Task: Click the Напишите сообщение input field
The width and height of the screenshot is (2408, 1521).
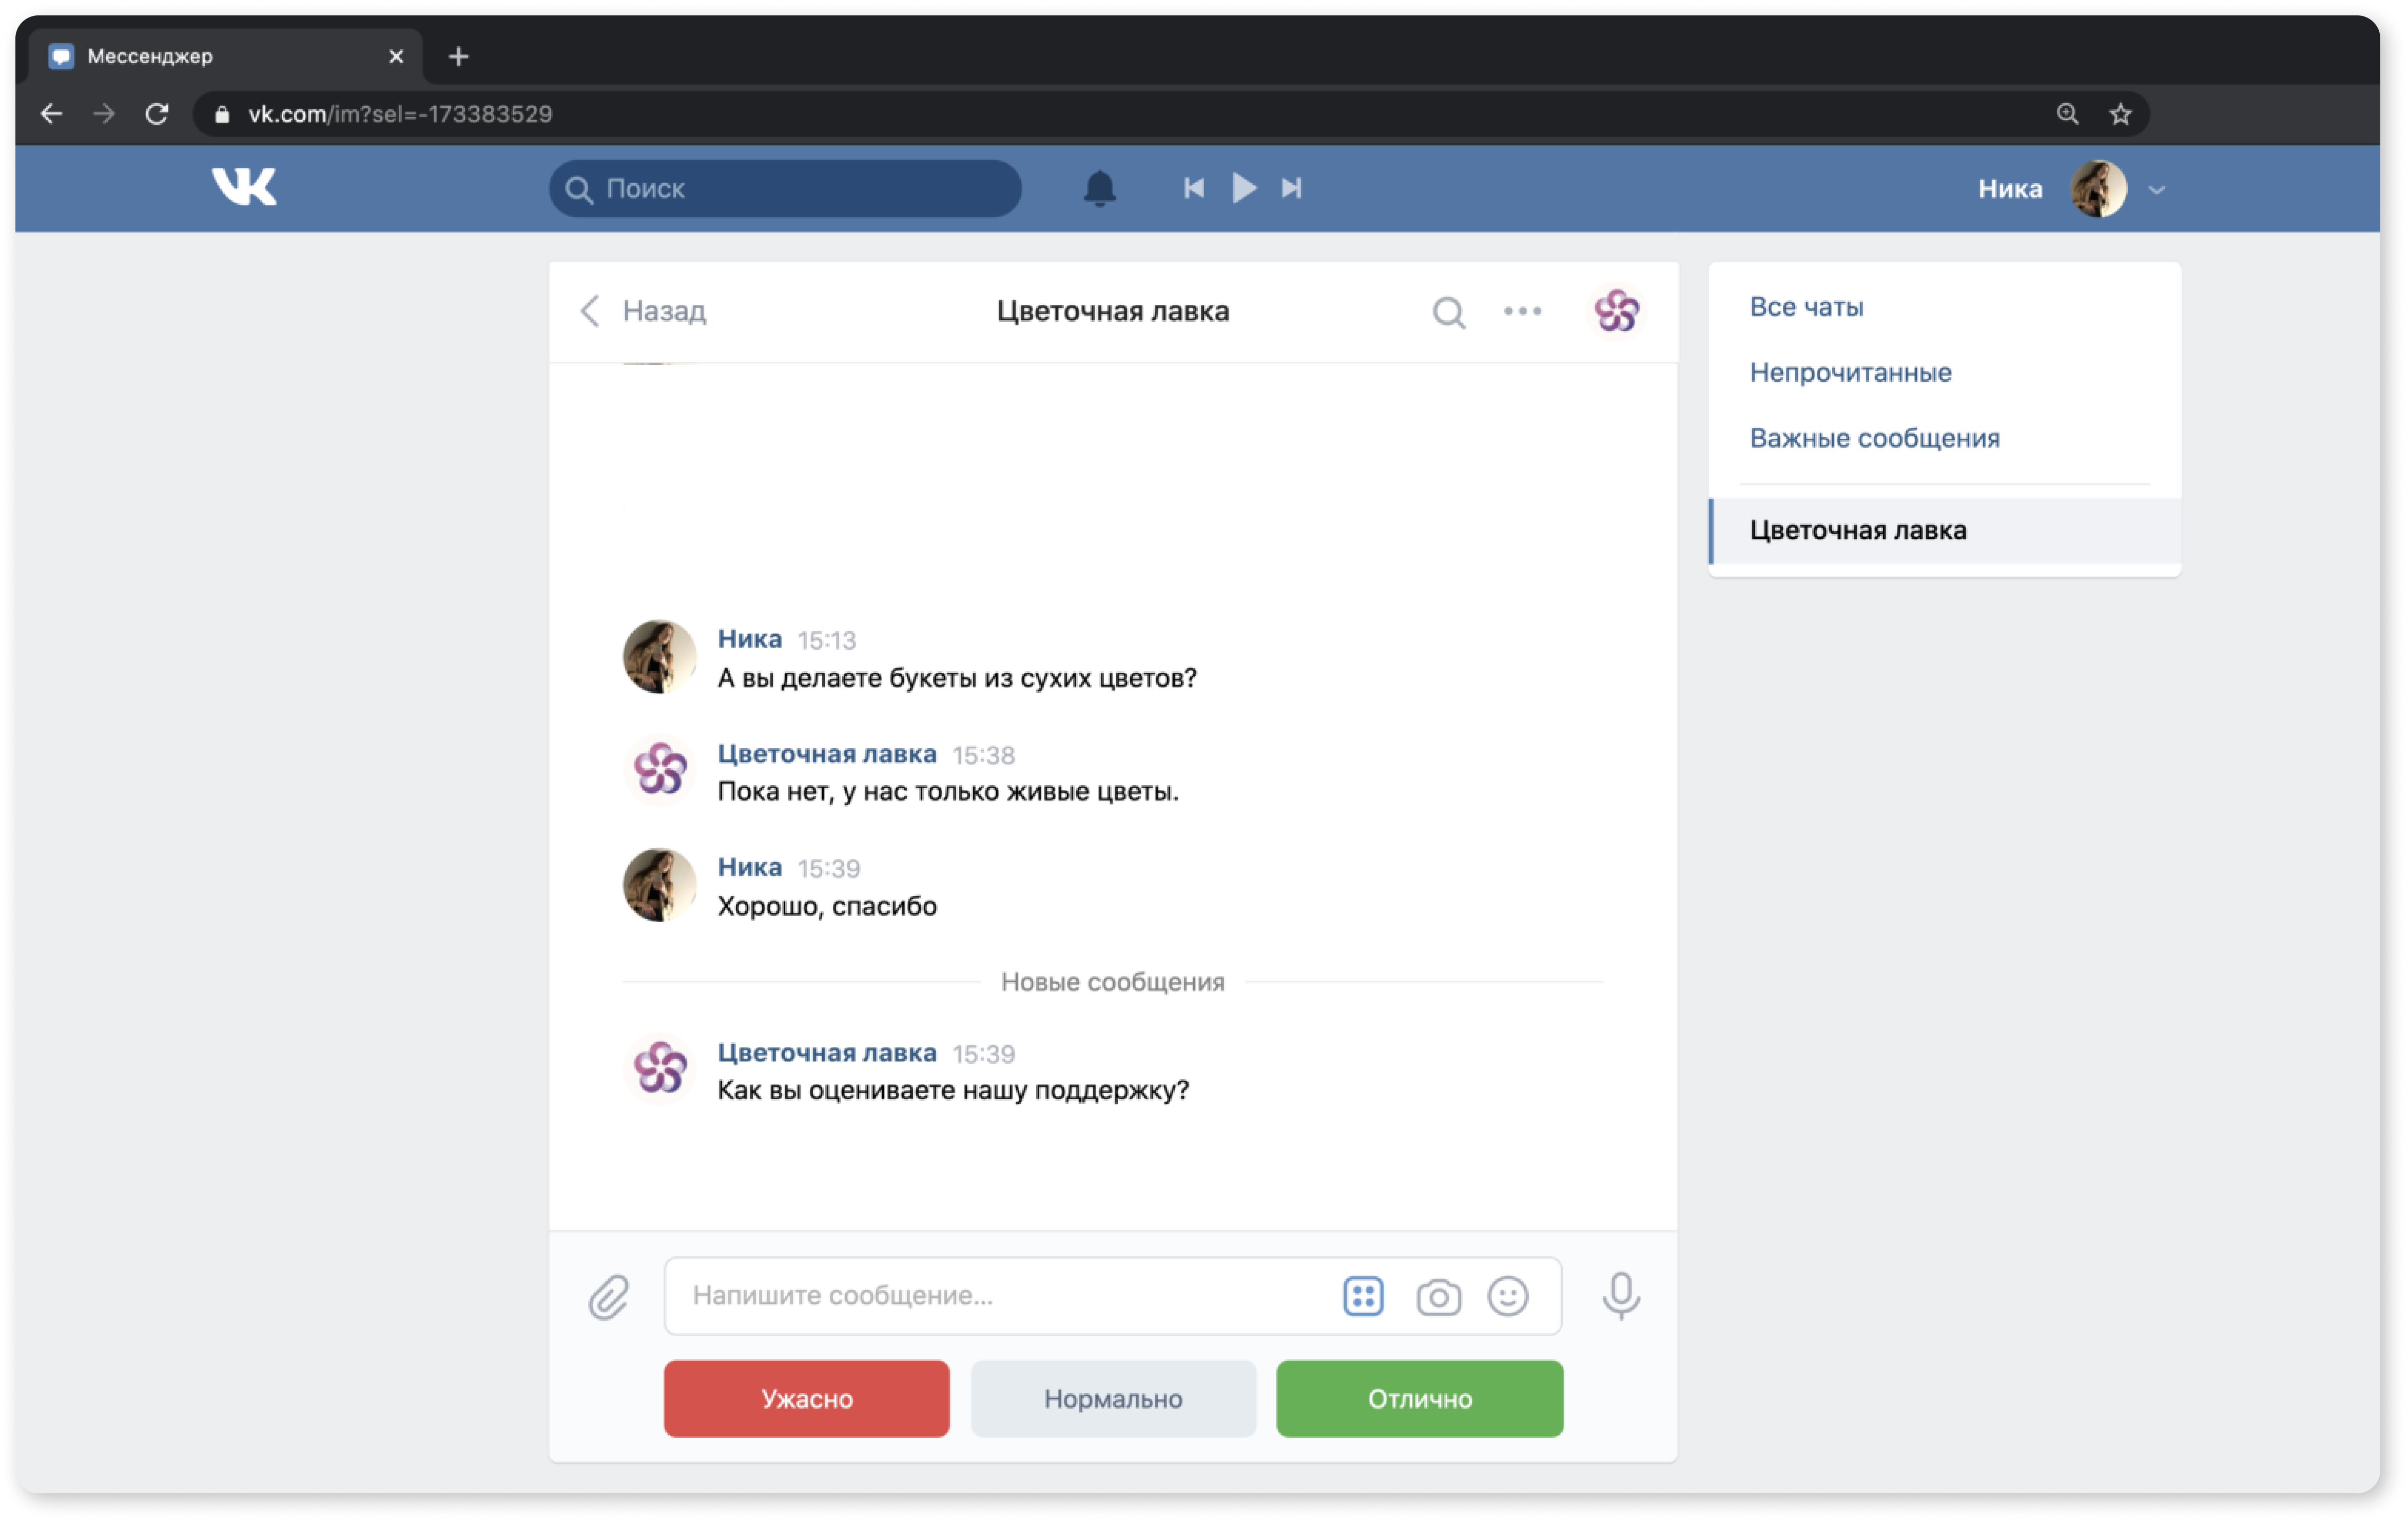Action: pyautogui.click(x=1000, y=1296)
